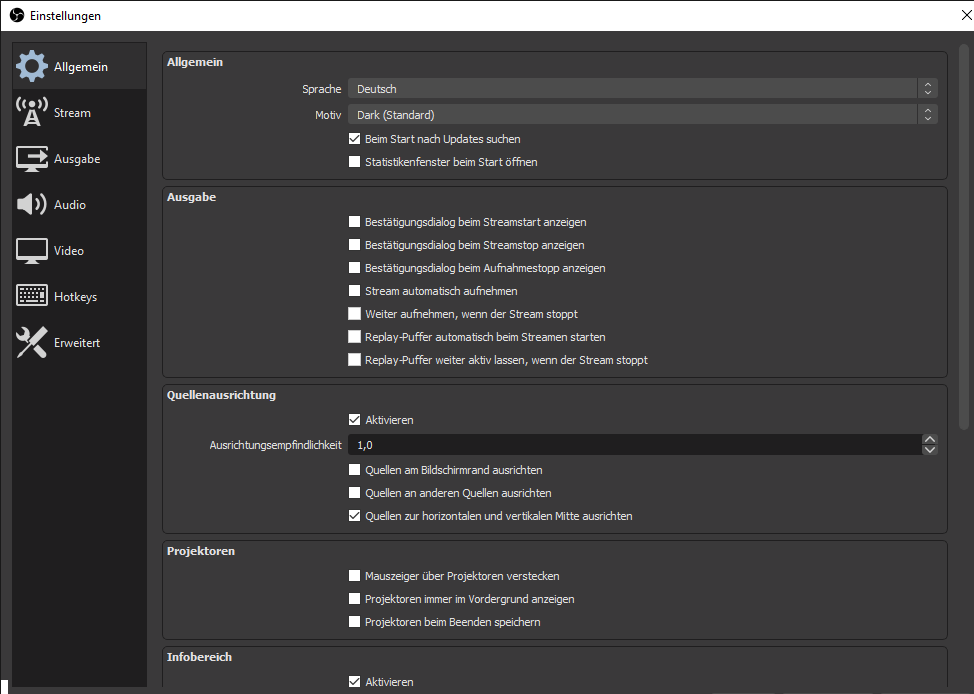Viewport: 974px width, 694px height.
Task: Disable Beim Start nach Updates suchen
Action: (x=354, y=139)
